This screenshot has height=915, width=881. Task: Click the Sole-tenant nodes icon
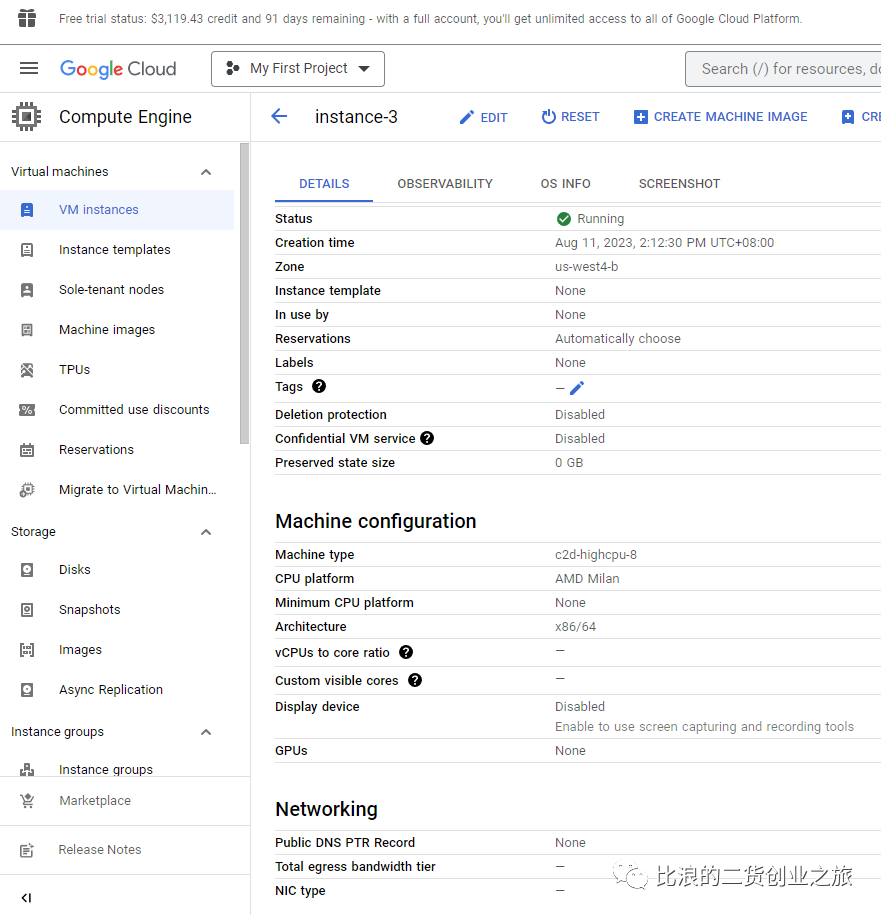point(27,290)
